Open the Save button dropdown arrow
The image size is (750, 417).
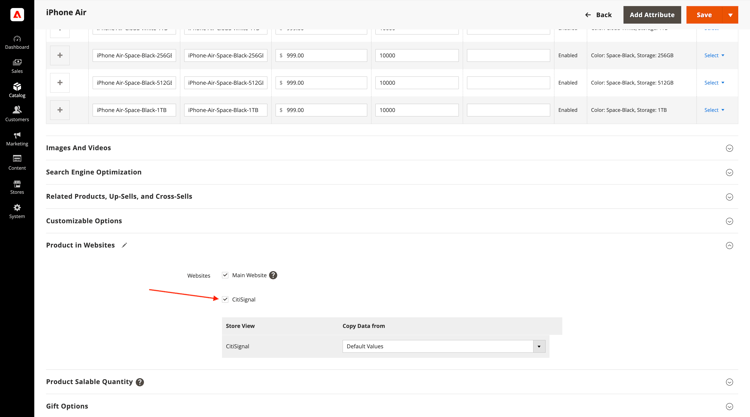730,15
